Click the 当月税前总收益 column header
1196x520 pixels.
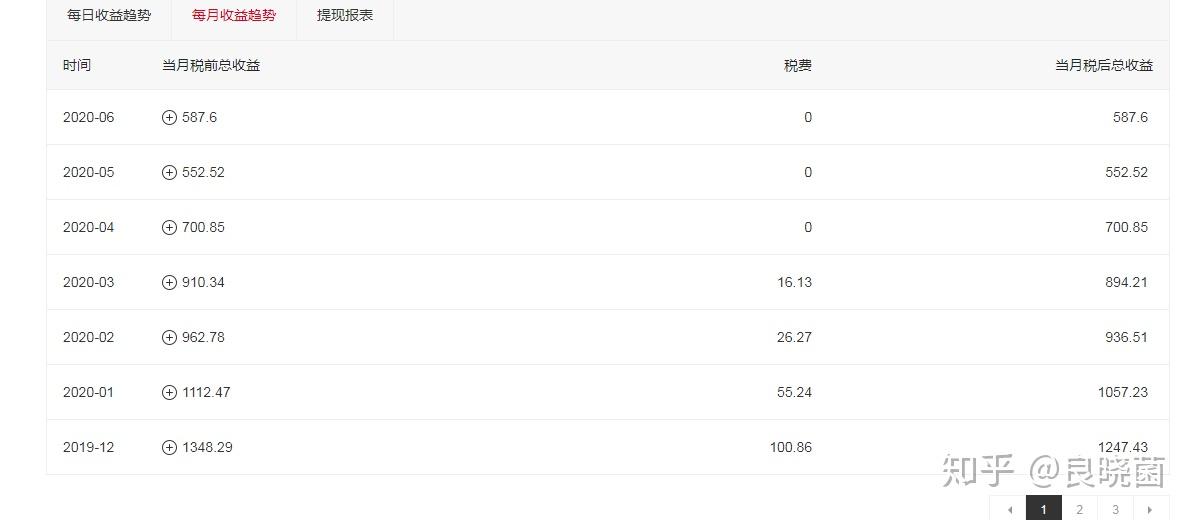(x=211, y=65)
